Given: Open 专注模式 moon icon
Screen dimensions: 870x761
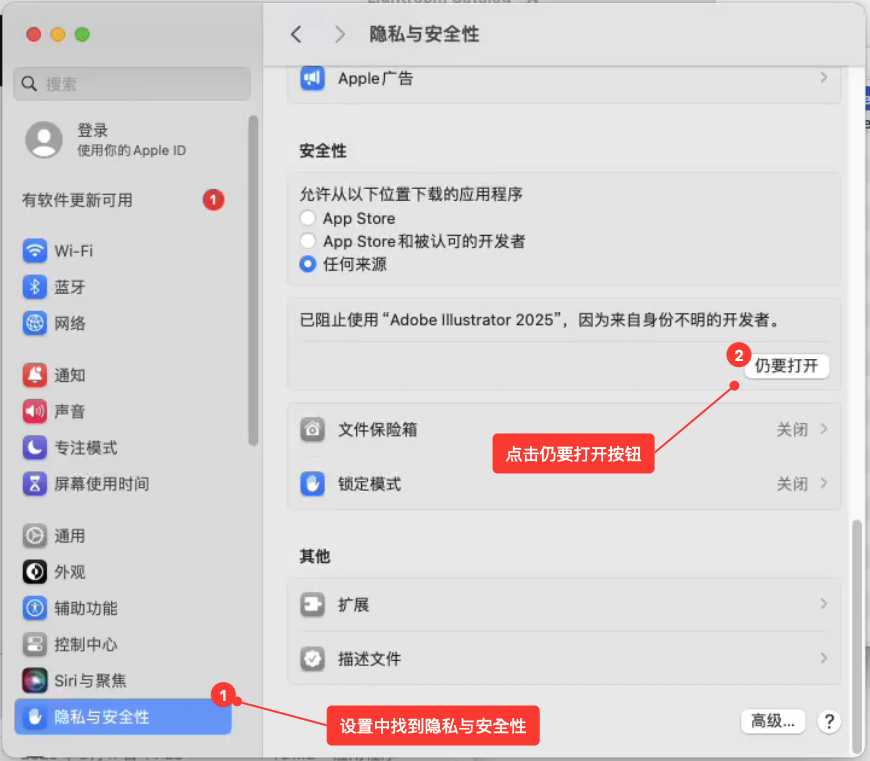Looking at the screenshot, I should point(35,448).
